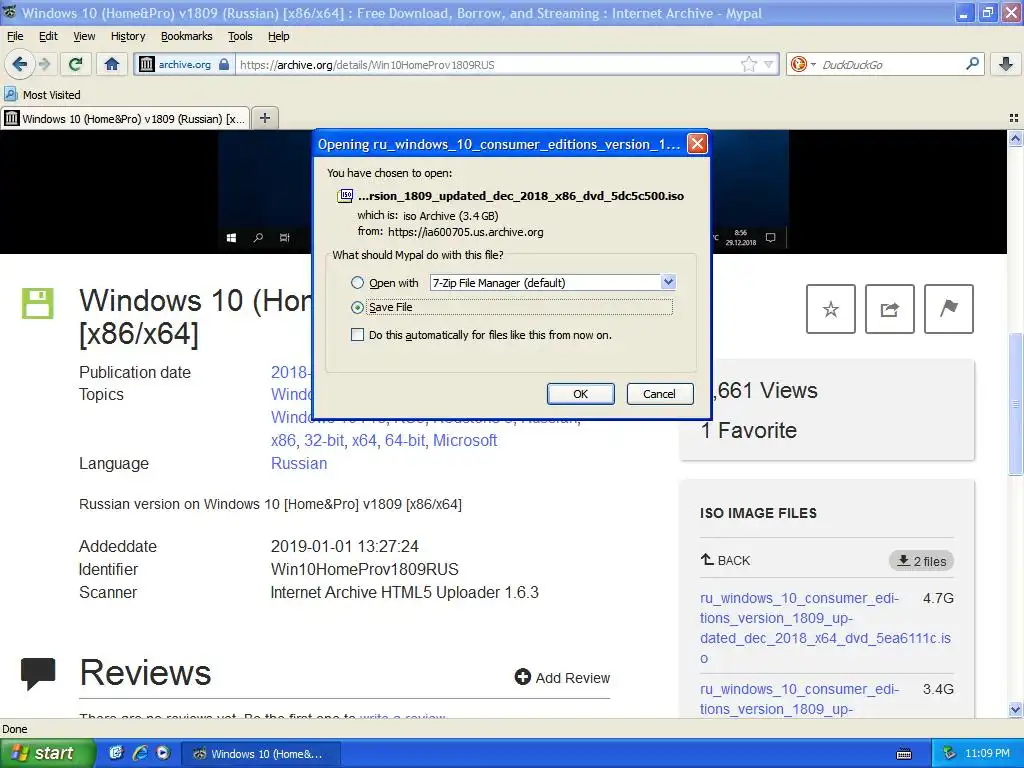Close the Opening file dialog
Image resolution: width=1024 pixels, height=768 pixels.
click(697, 144)
